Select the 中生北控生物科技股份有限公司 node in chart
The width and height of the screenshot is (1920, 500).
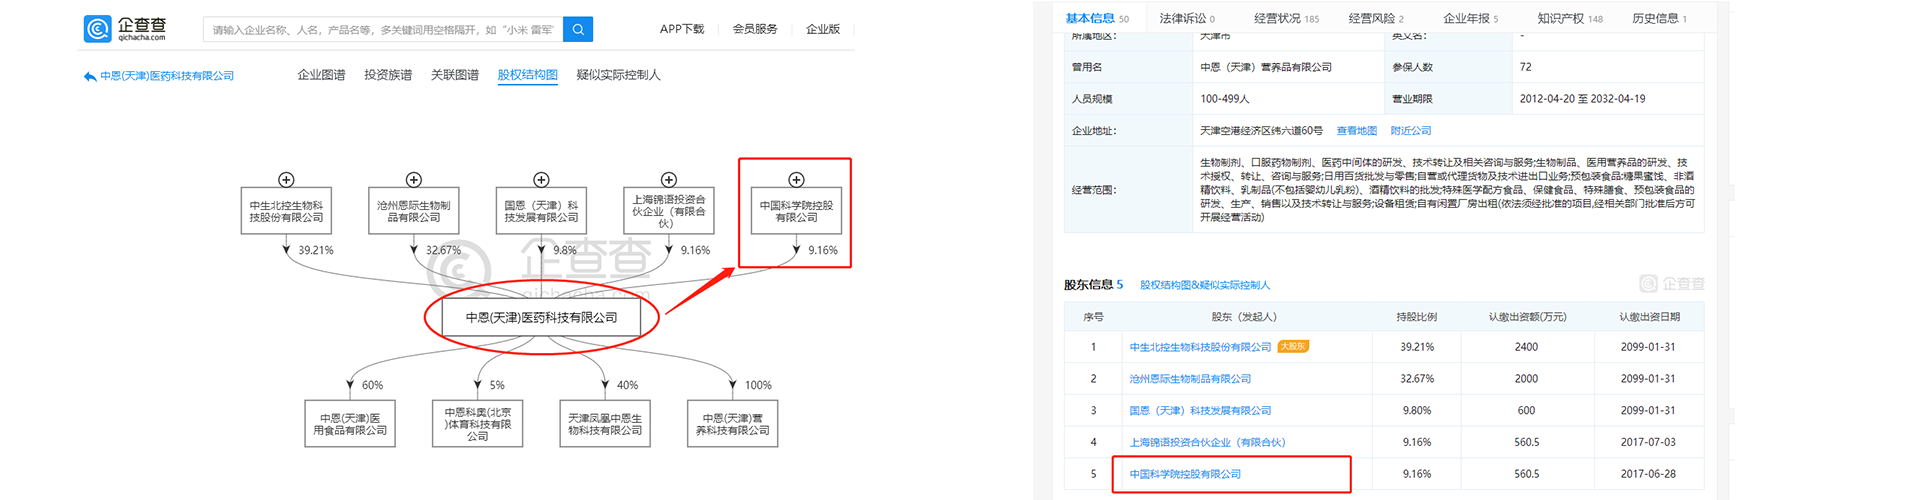tap(286, 211)
